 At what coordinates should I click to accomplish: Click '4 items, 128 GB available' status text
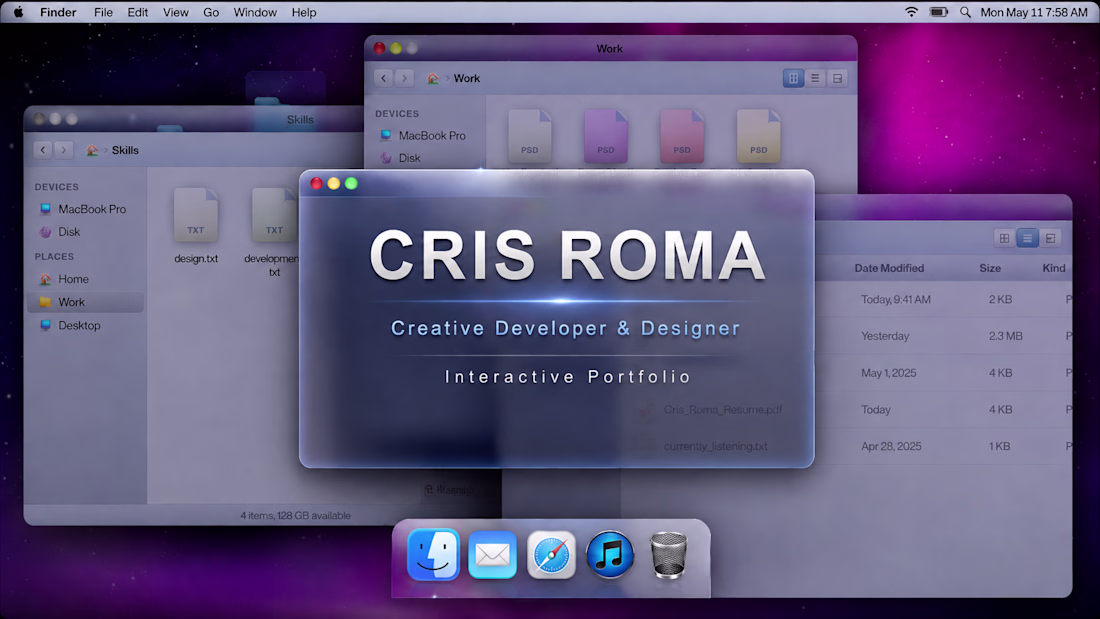coord(295,515)
